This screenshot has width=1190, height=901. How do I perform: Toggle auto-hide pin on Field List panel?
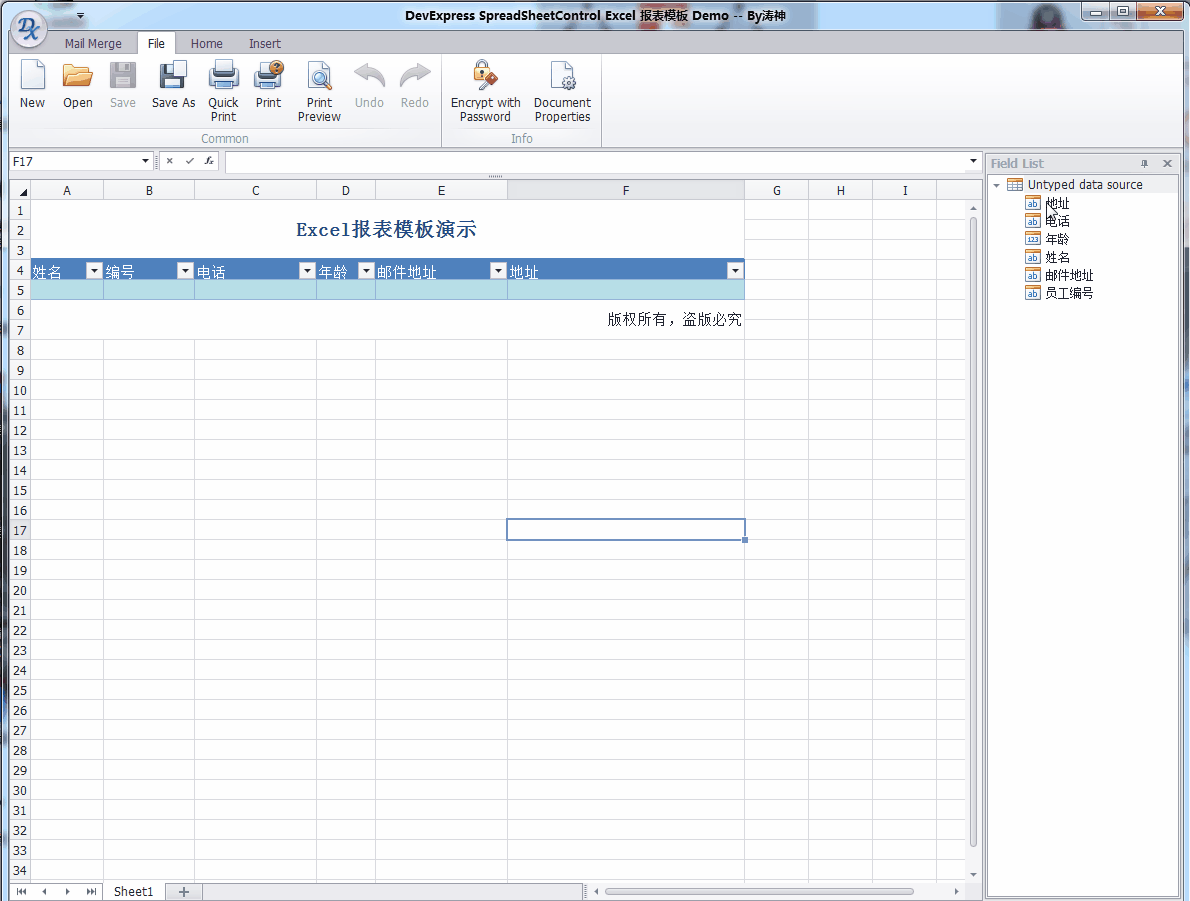[x=1142, y=162]
